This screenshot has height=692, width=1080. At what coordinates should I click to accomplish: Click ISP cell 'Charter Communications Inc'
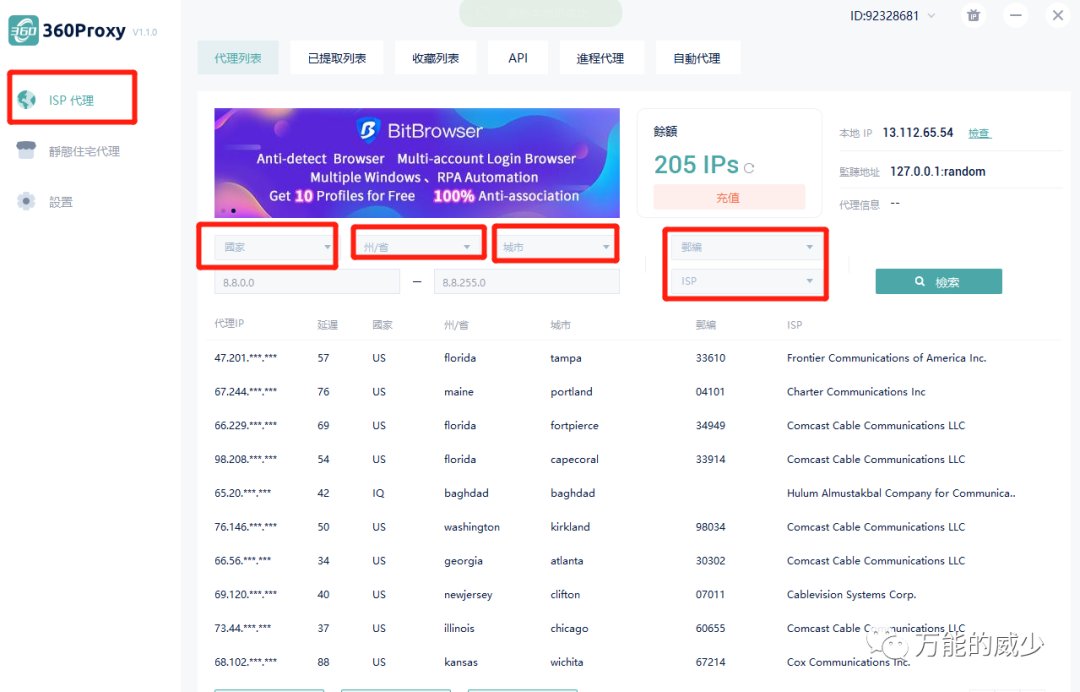856,392
